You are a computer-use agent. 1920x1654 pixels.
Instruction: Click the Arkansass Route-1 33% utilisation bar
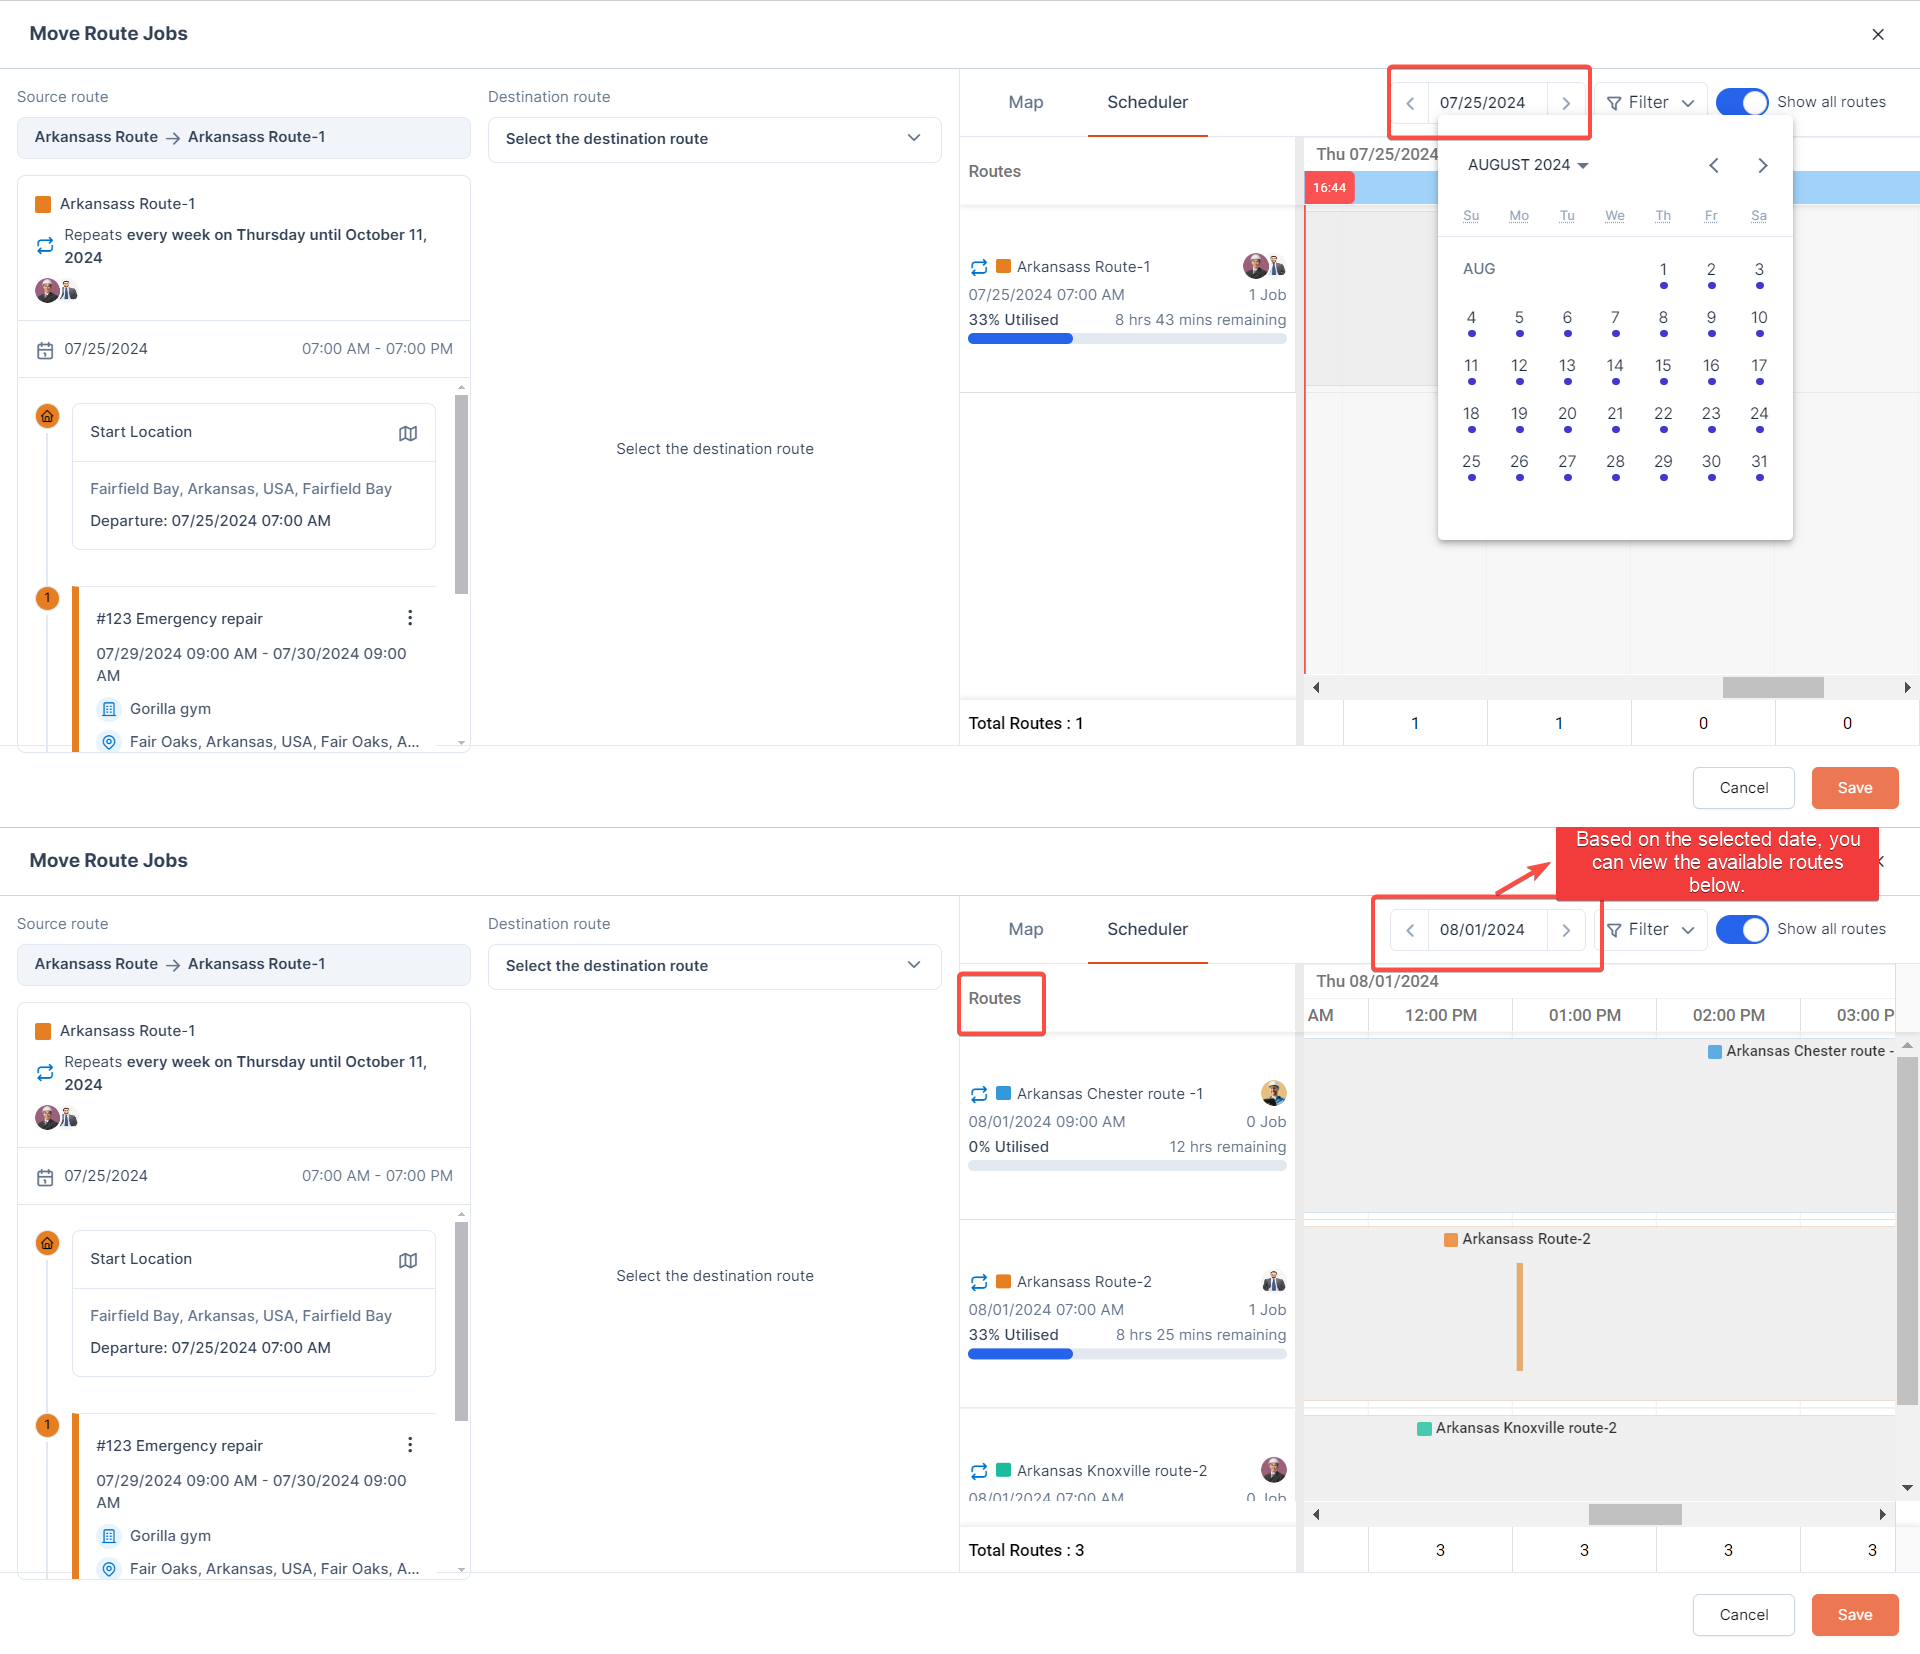1126,339
